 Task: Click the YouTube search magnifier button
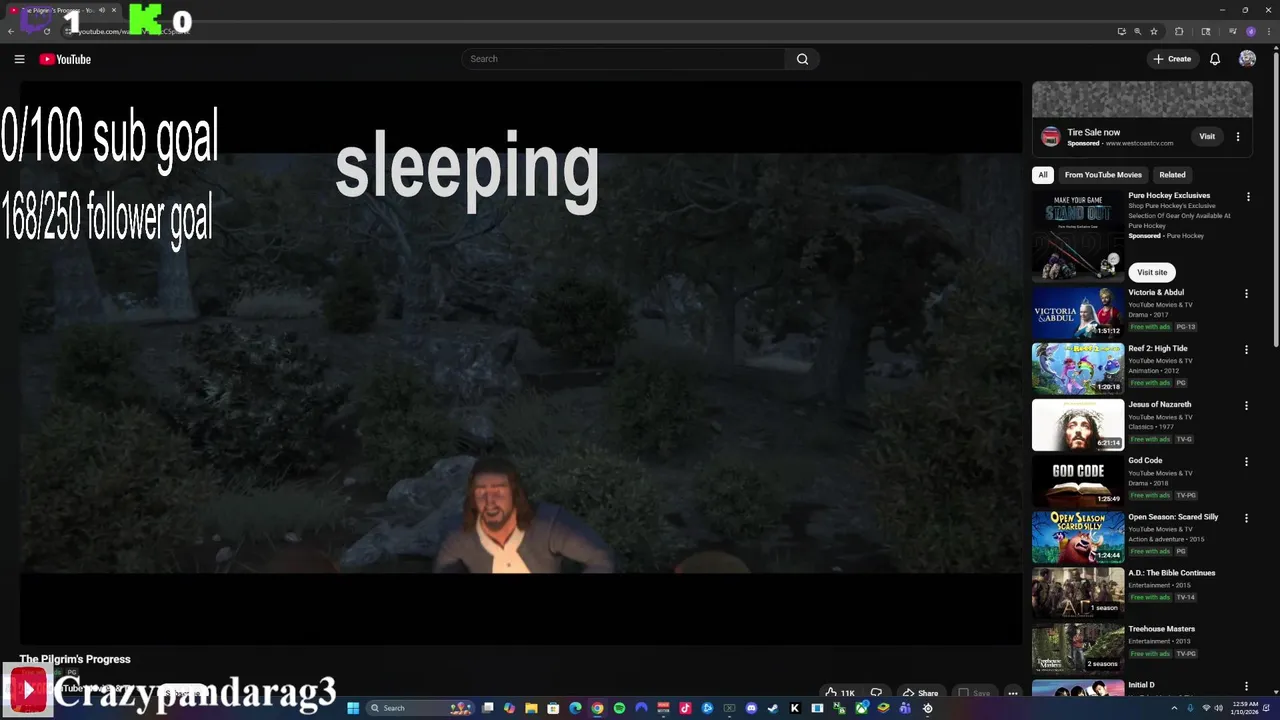point(802,59)
